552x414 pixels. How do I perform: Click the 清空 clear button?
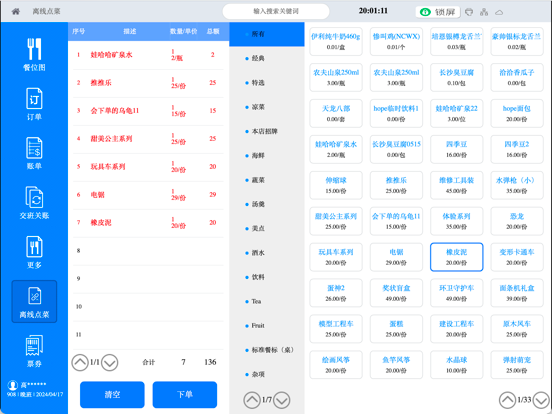(112, 395)
